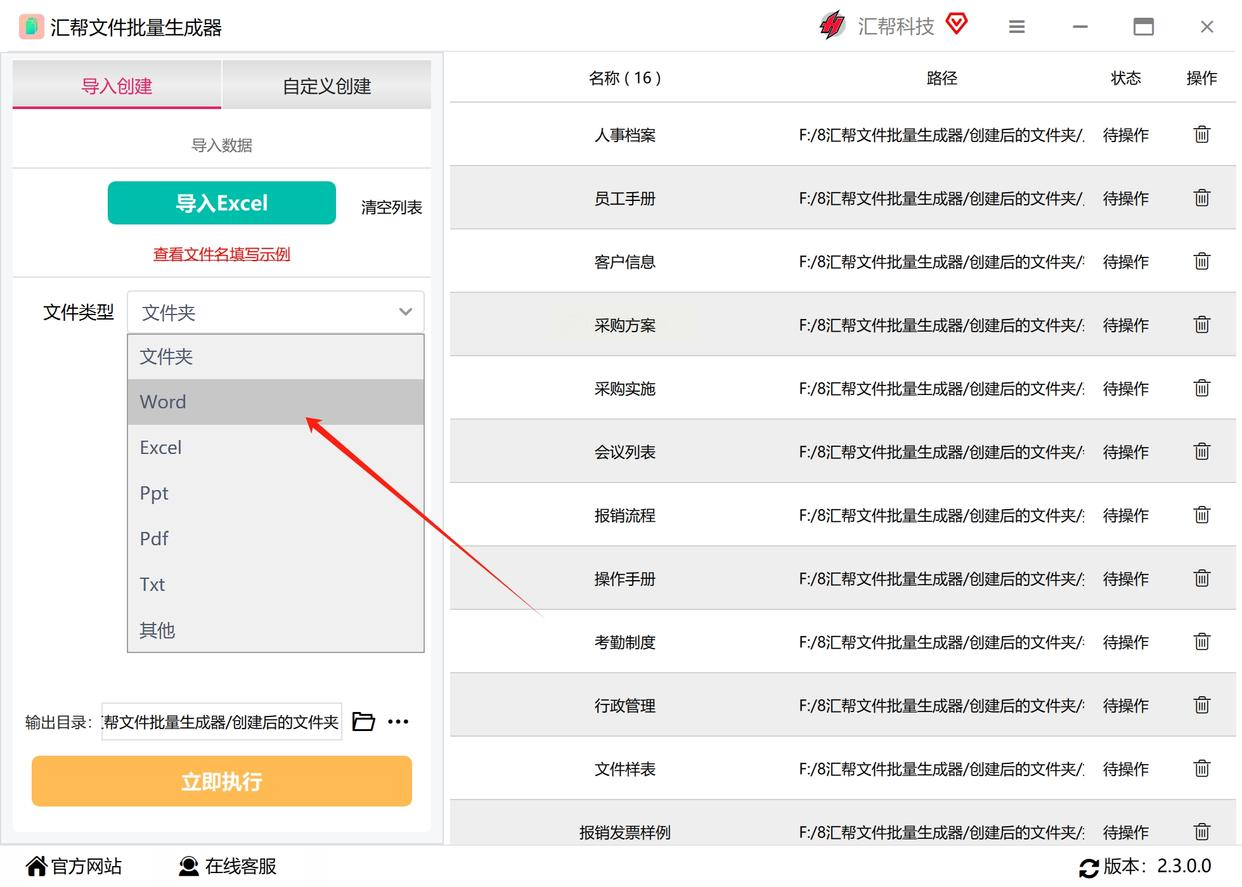Click the 立即执行 button
This screenshot has height=887, width=1242.
(x=222, y=781)
